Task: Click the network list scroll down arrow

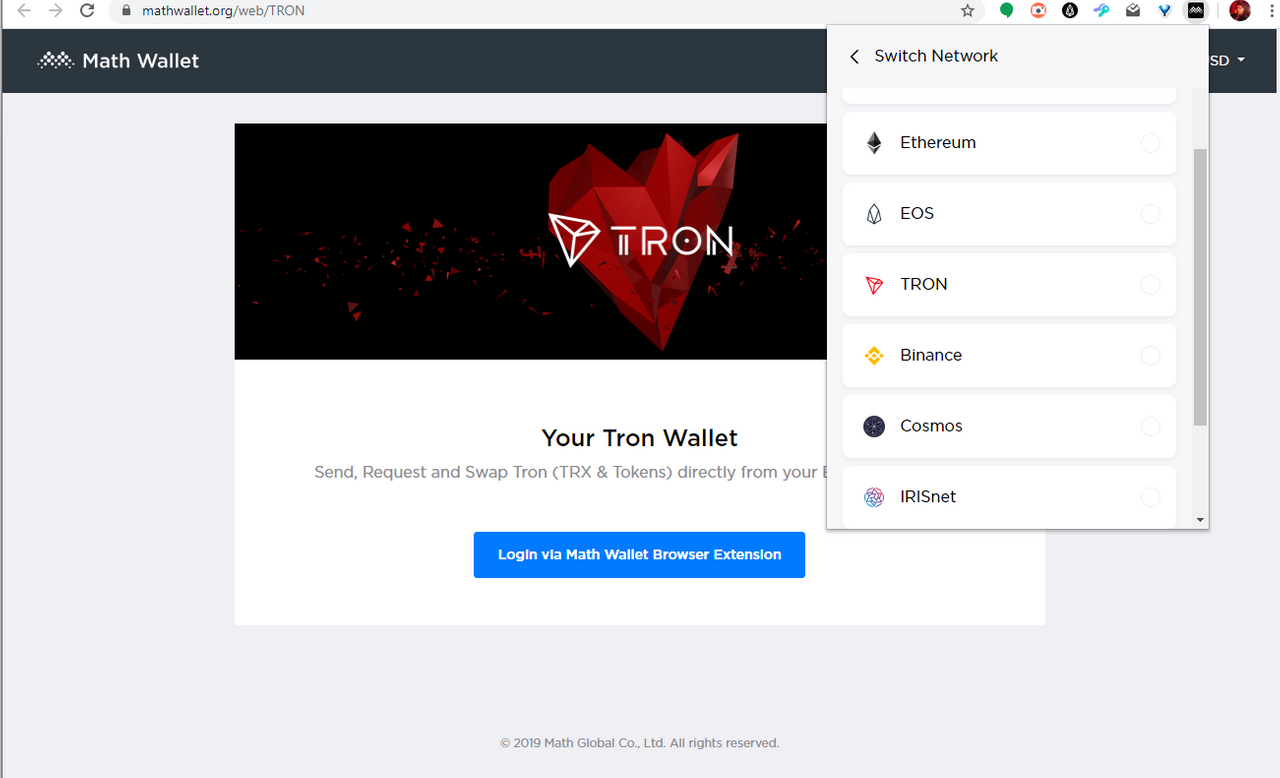Action: [x=1200, y=520]
